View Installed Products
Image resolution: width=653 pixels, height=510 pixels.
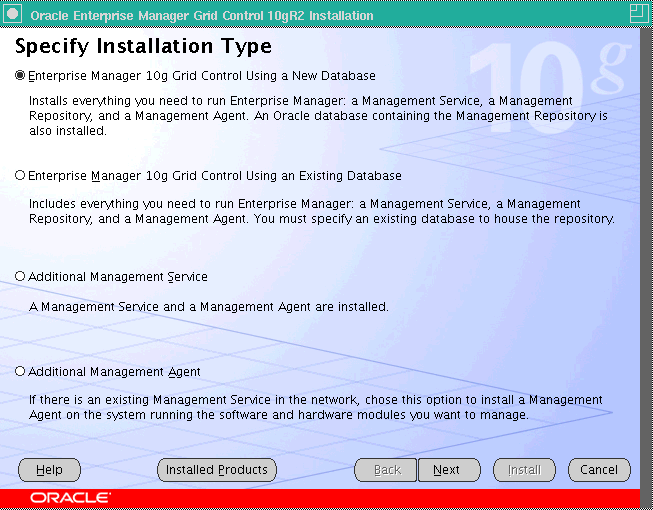[x=216, y=470]
